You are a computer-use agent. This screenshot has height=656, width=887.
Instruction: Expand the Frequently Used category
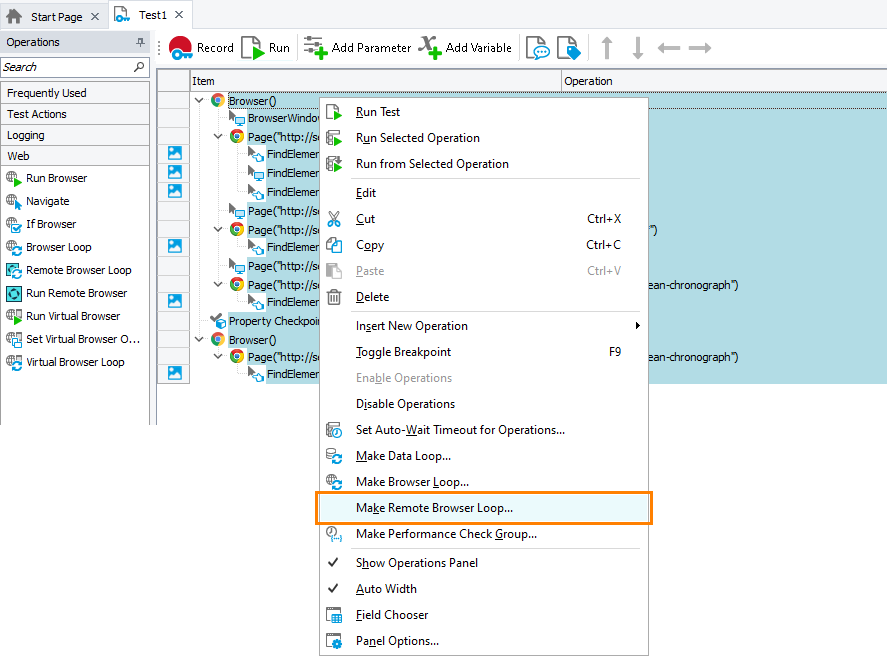pyautogui.click(x=47, y=93)
